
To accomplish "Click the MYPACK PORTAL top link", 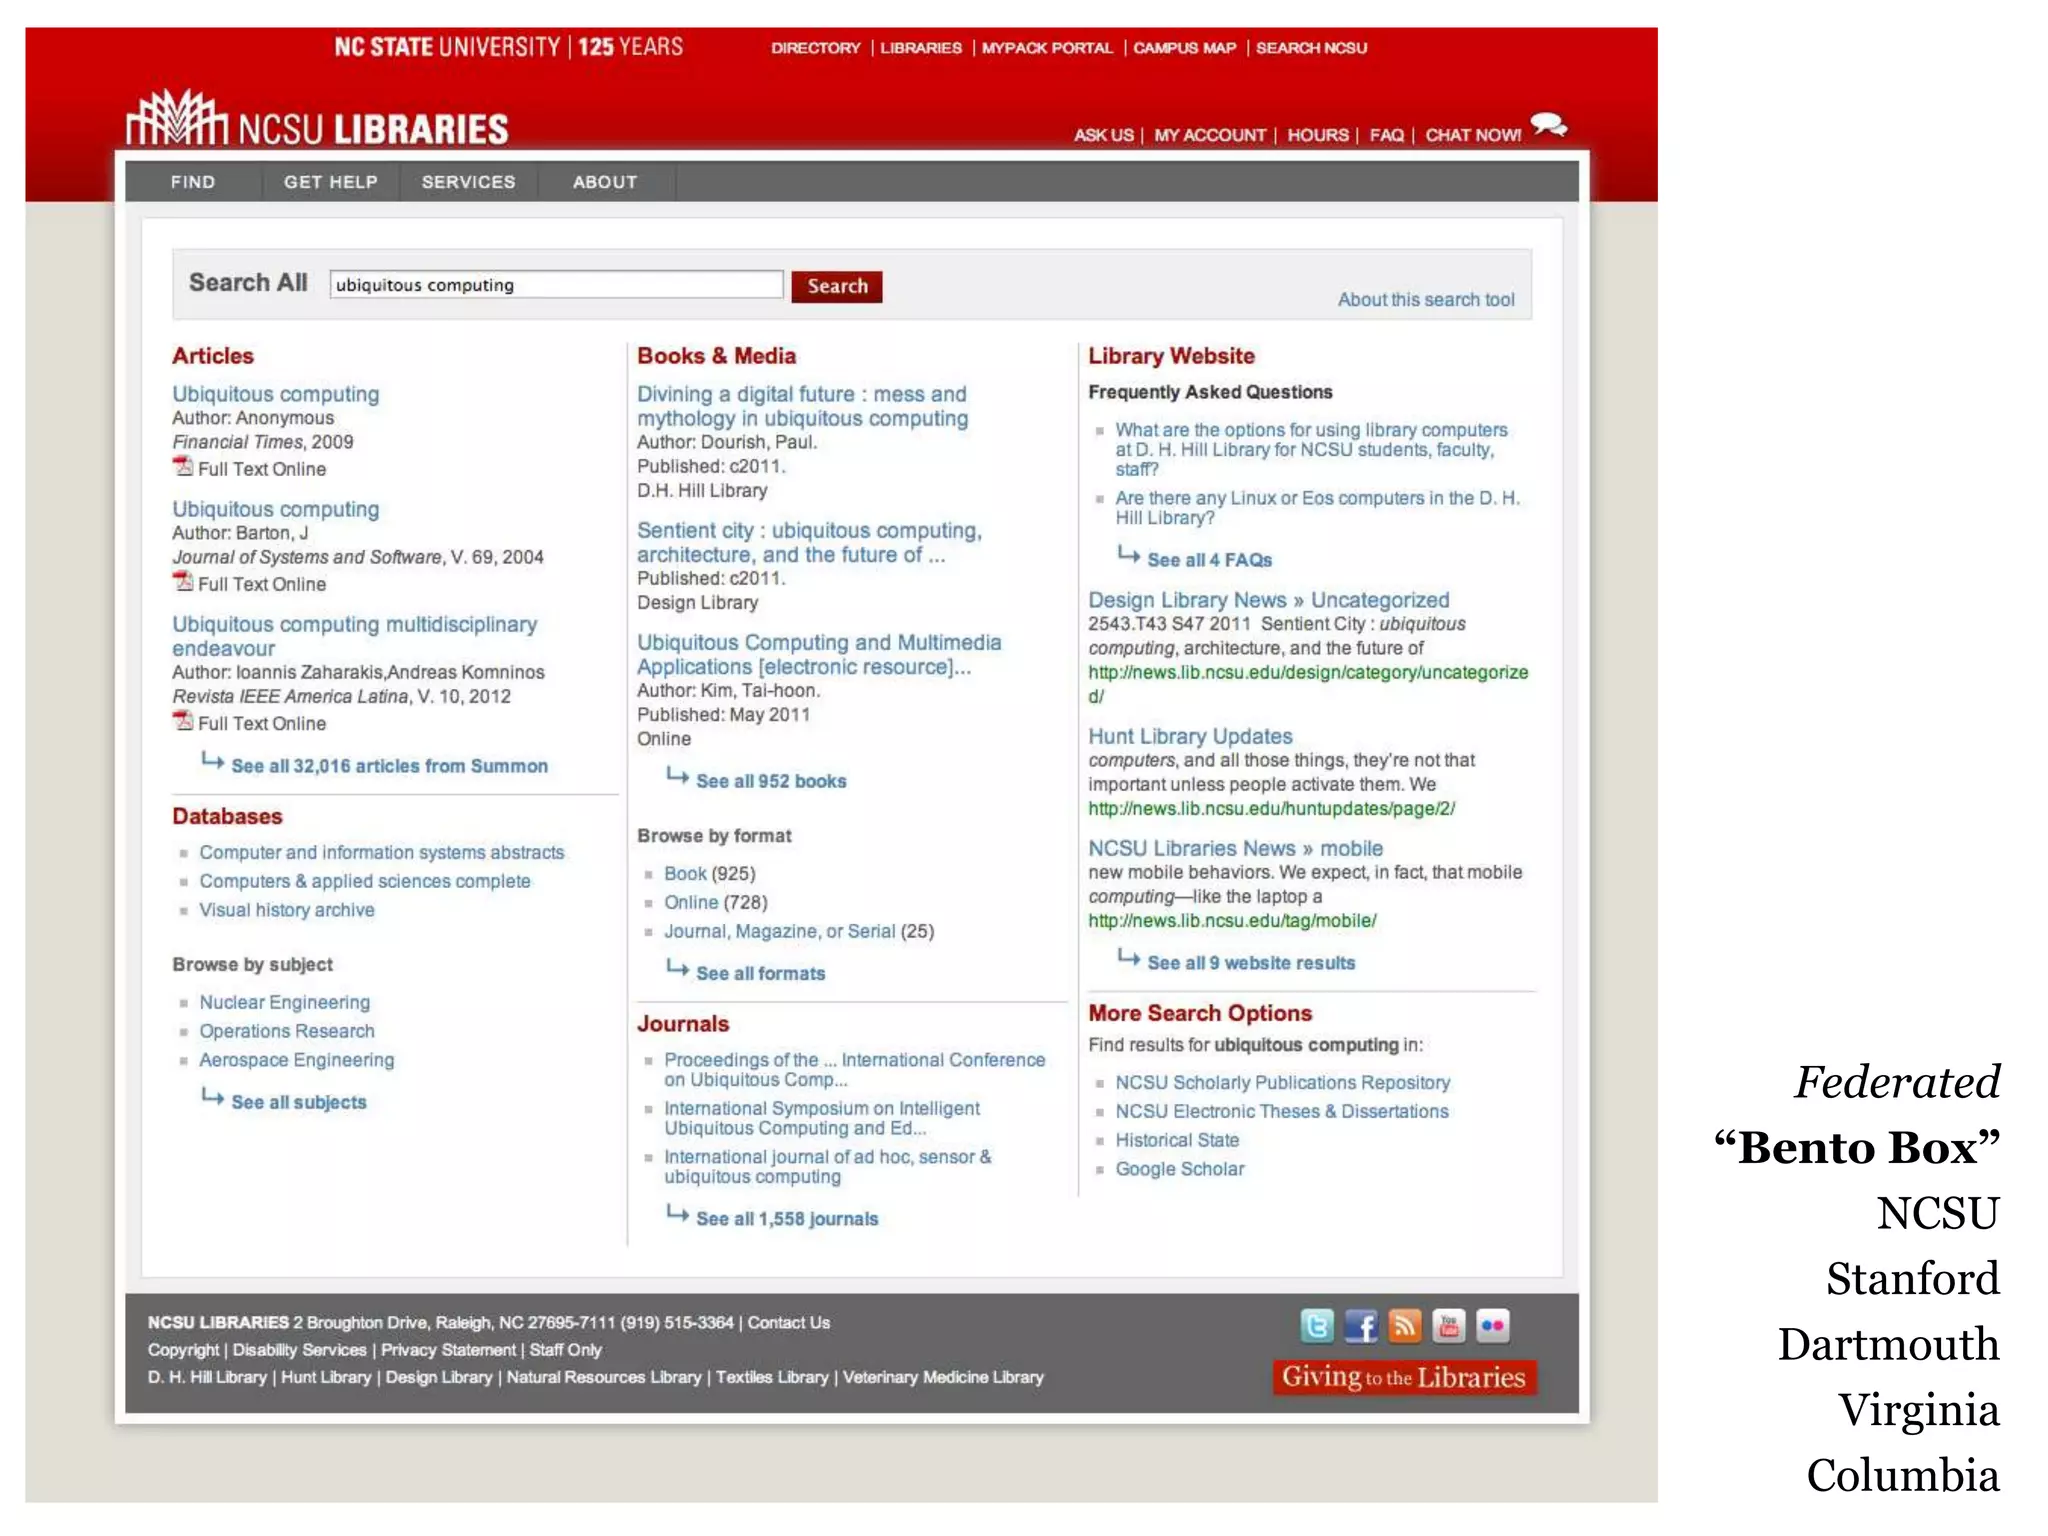I will pyautogui.click(x=1047, y=48).
